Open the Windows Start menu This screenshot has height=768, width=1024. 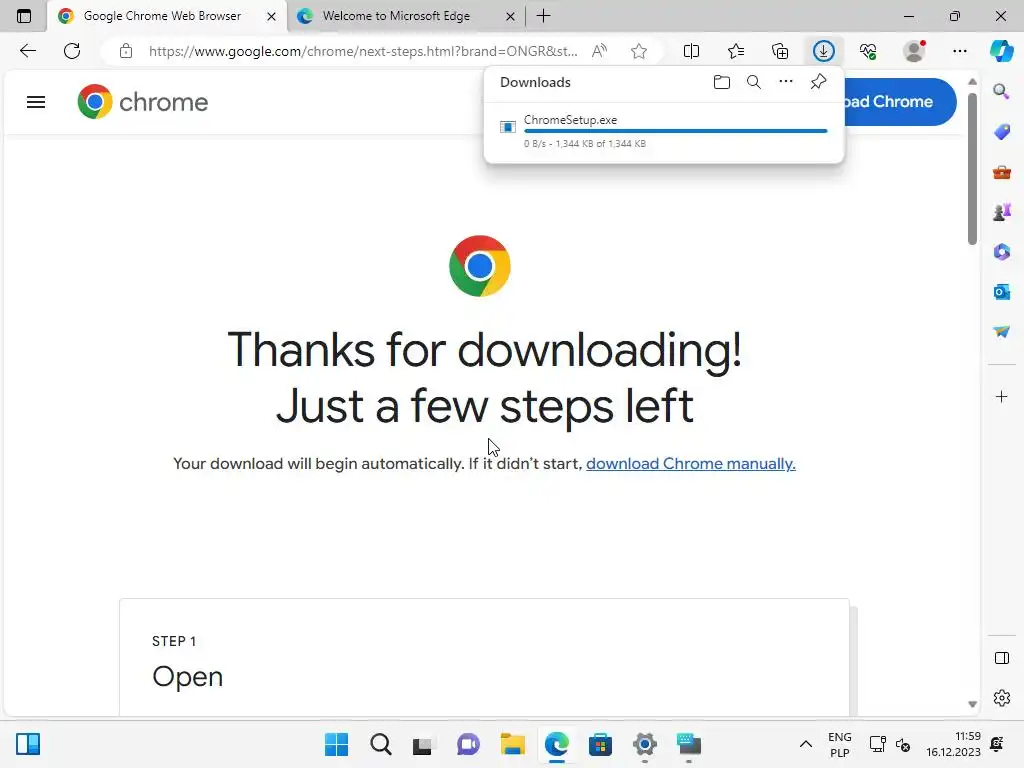point(336,744)
